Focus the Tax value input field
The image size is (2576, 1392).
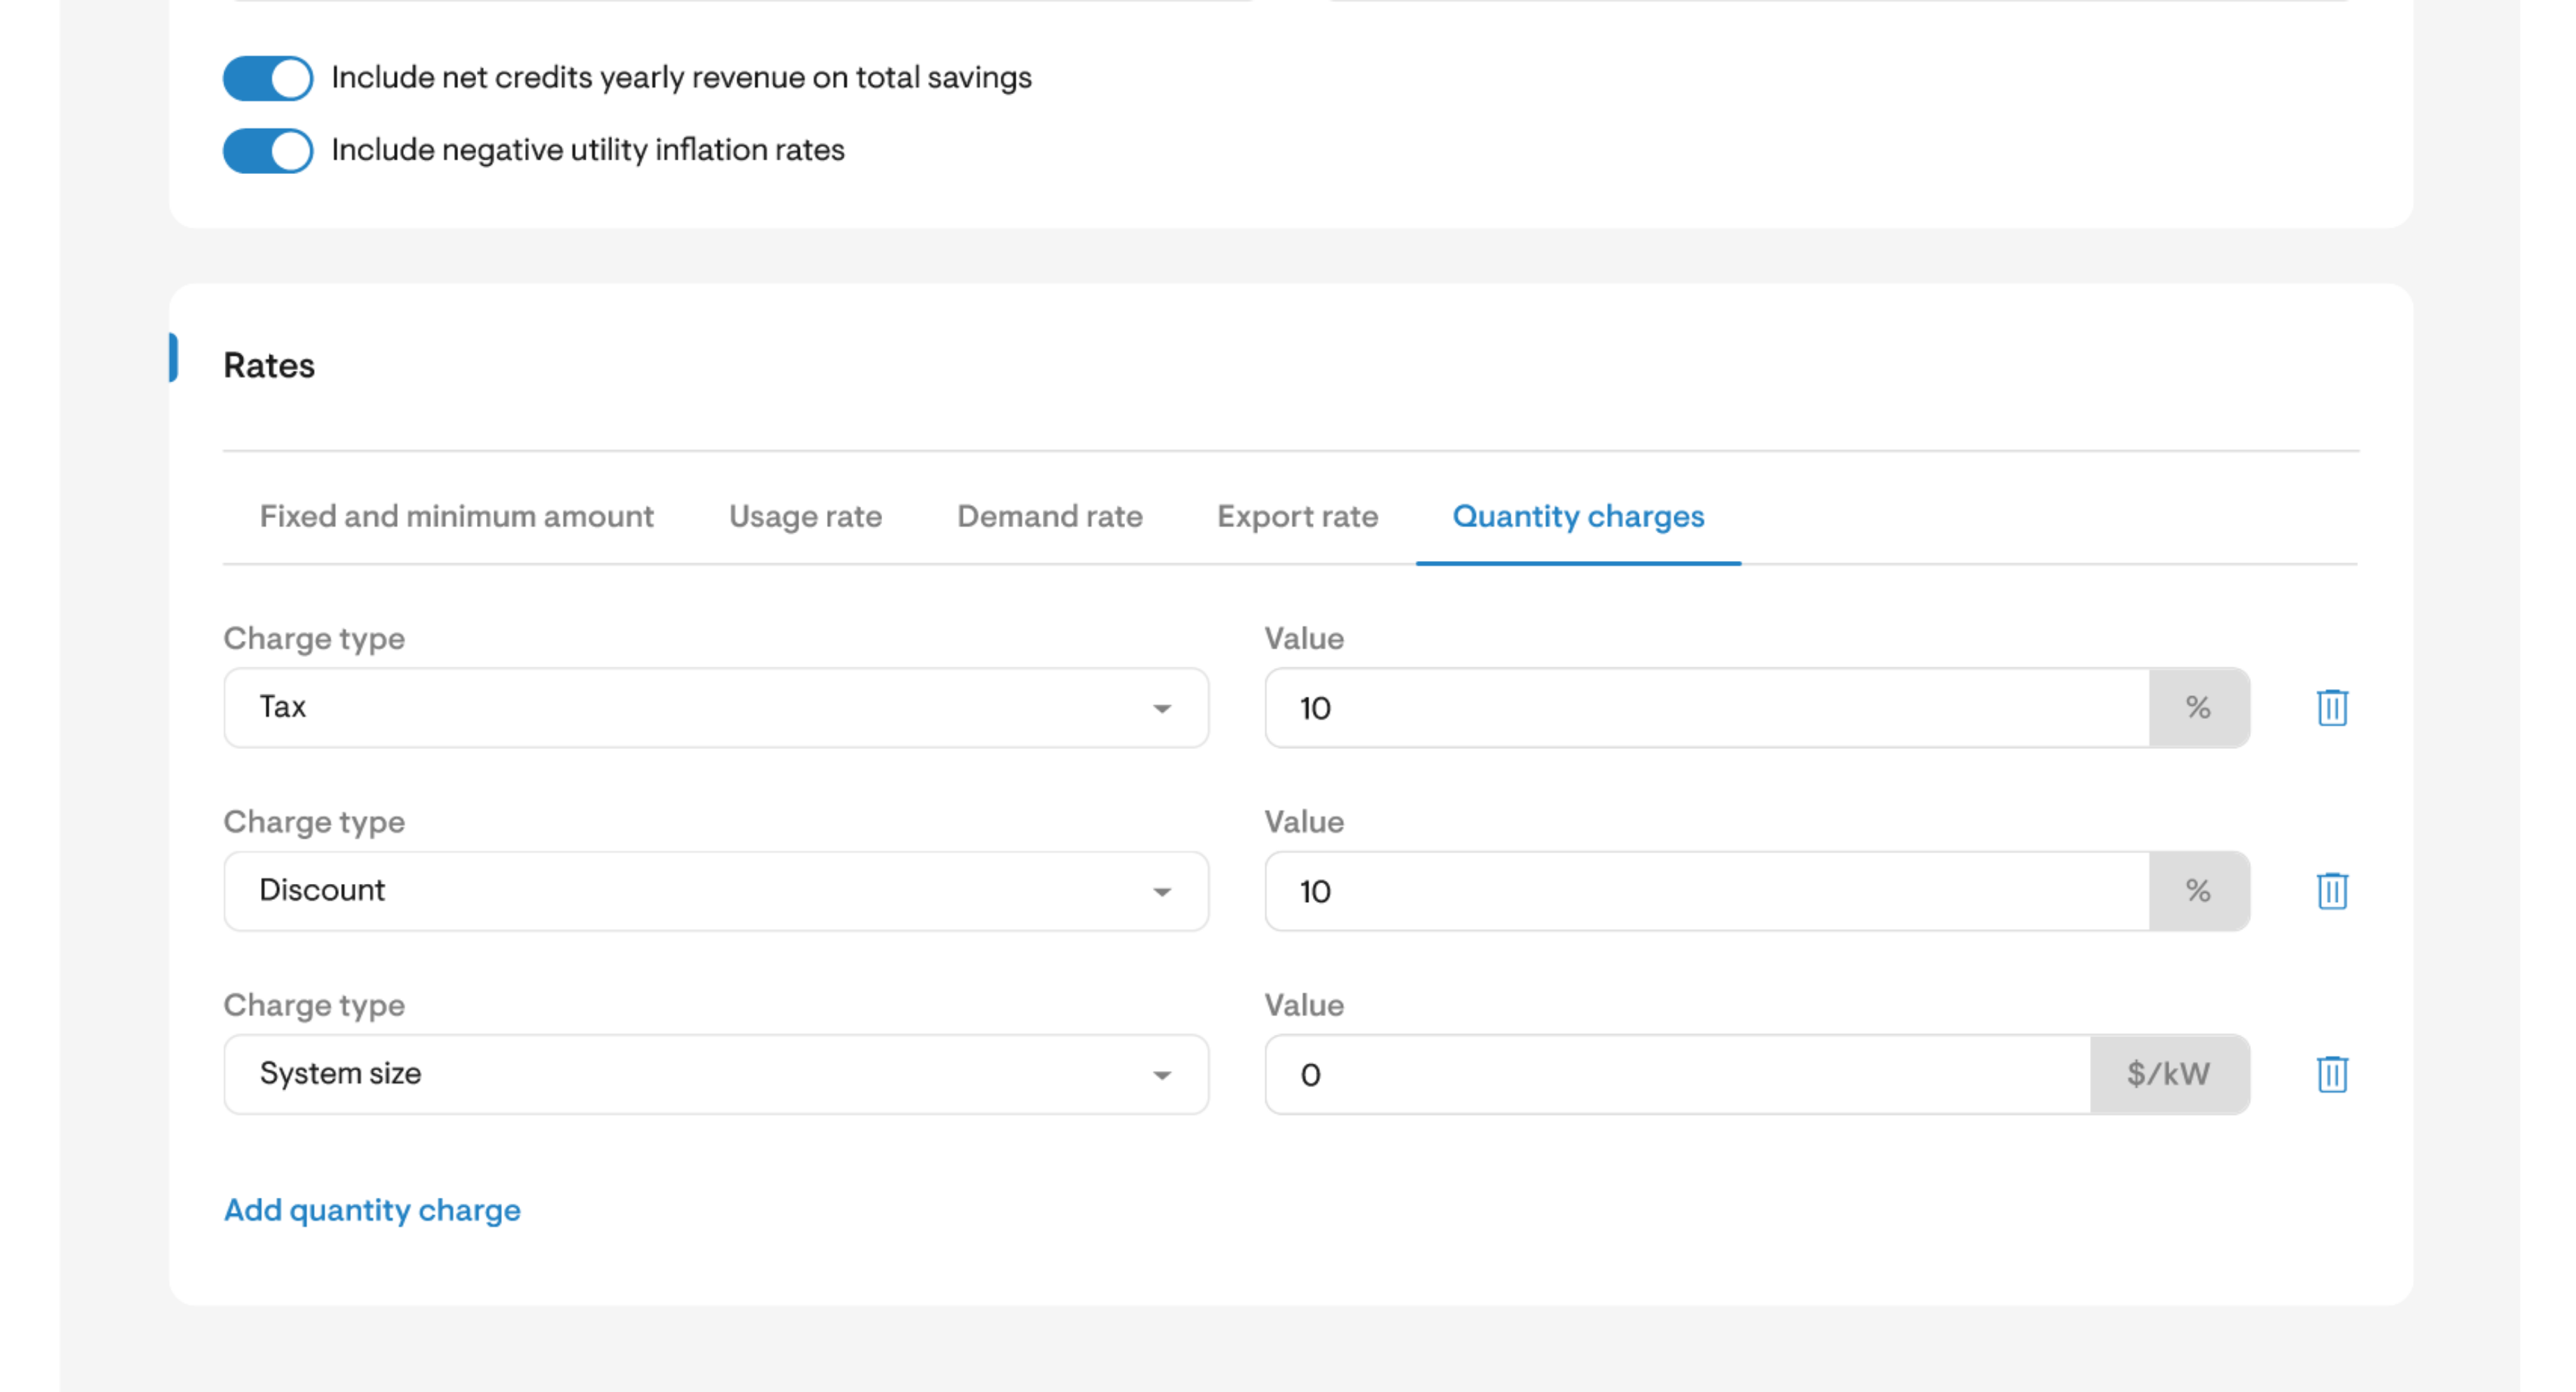[1707, 708]
